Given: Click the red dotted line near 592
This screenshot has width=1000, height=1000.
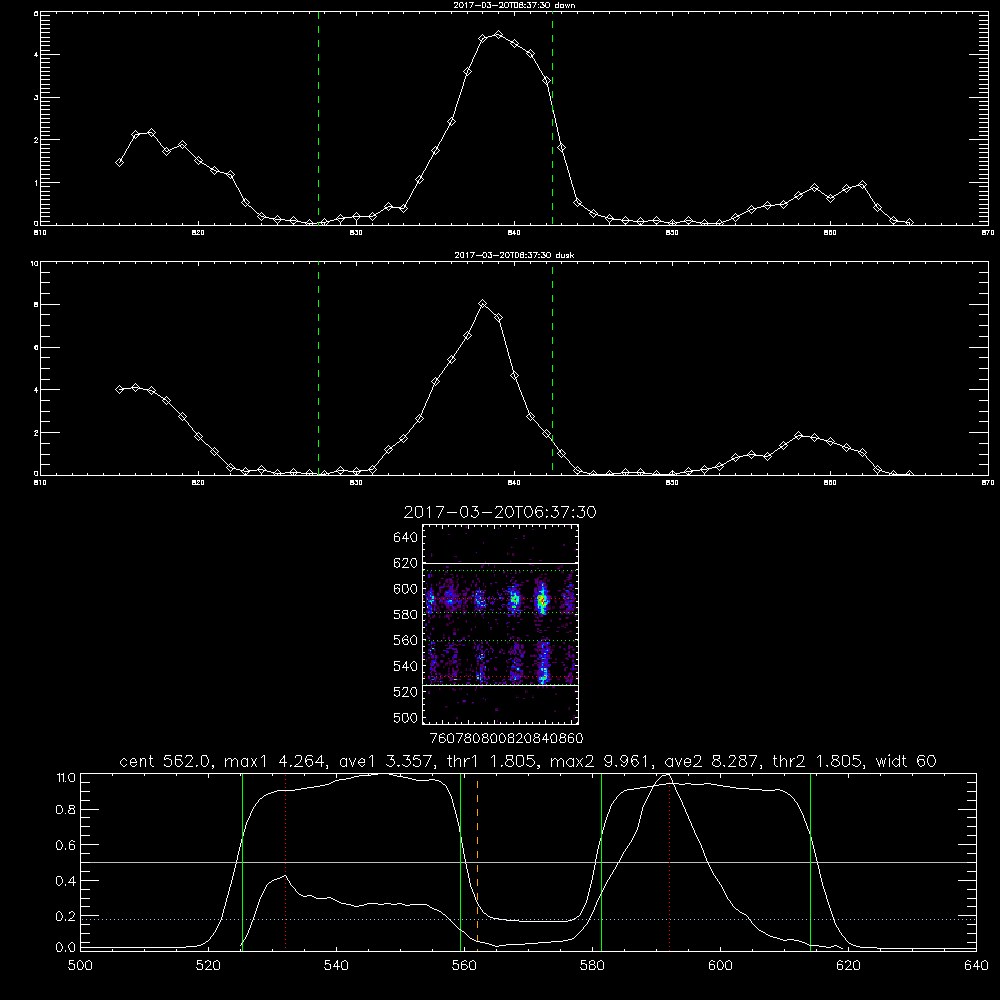Looking at the screenshot, I should click(x=670, y=862).
